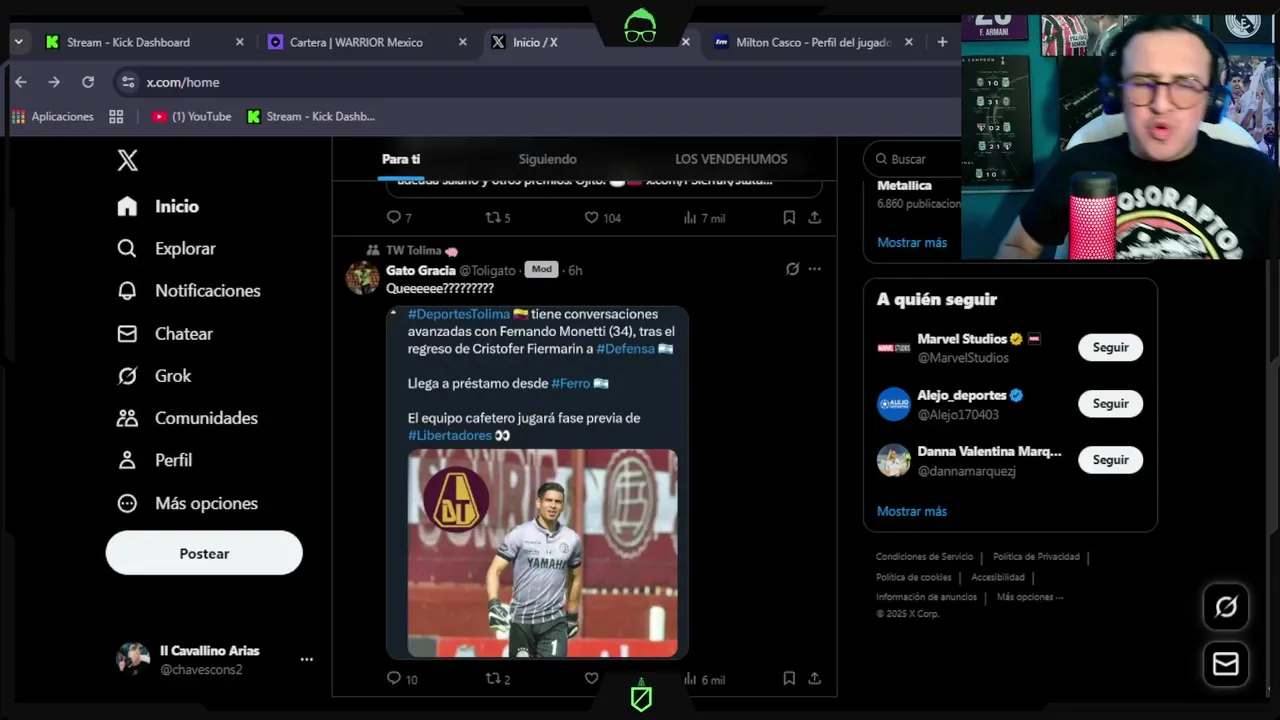
Task: Like the Gato Gracia post
Action: (591, 679)
